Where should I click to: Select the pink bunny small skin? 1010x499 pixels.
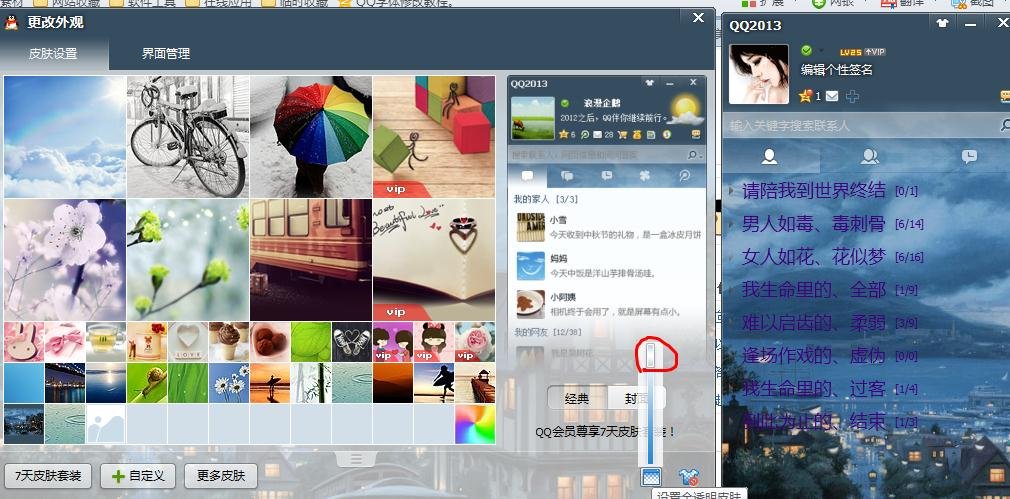[24, 342]
